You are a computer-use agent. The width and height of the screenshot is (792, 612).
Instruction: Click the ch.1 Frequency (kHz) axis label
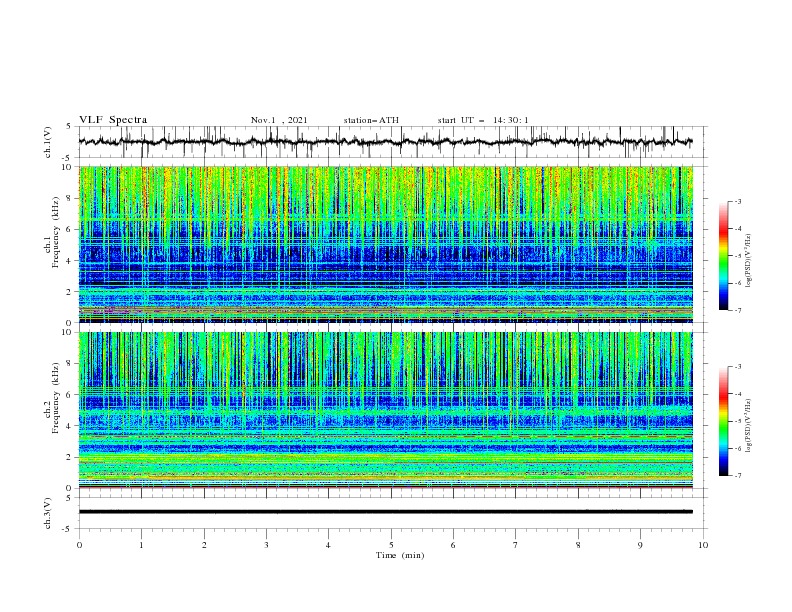[52, 230]
